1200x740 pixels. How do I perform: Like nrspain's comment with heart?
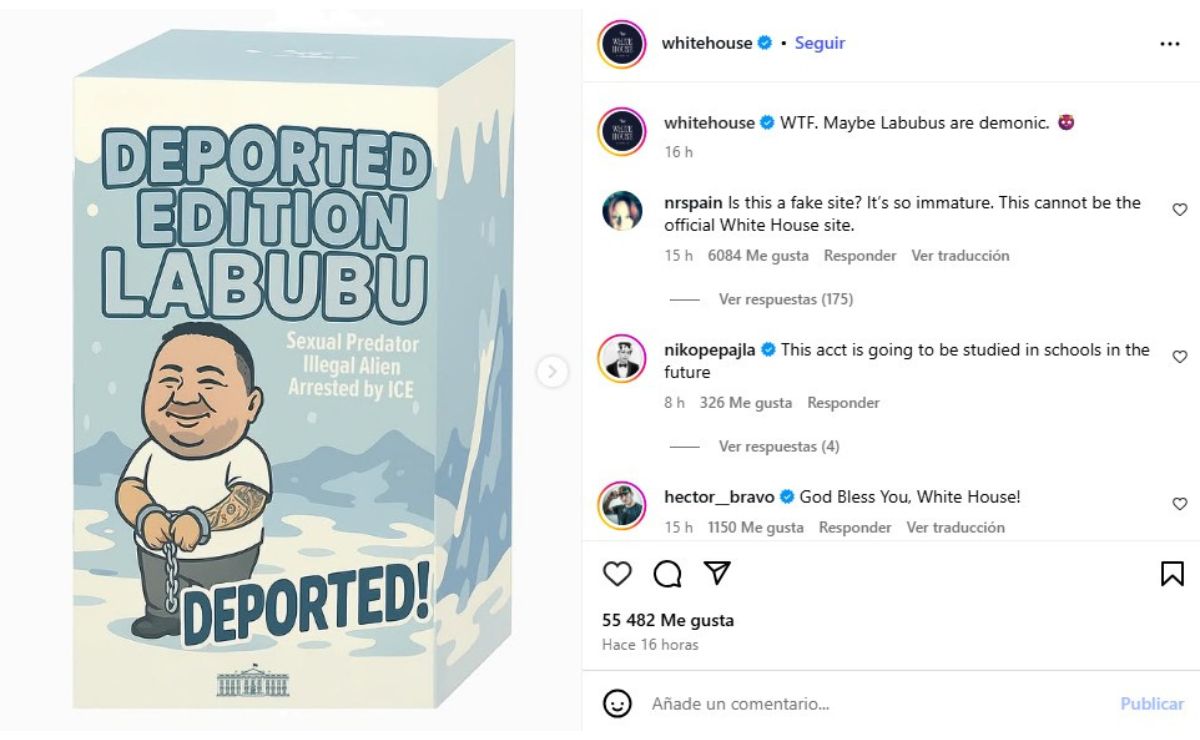pos(1179,210)
